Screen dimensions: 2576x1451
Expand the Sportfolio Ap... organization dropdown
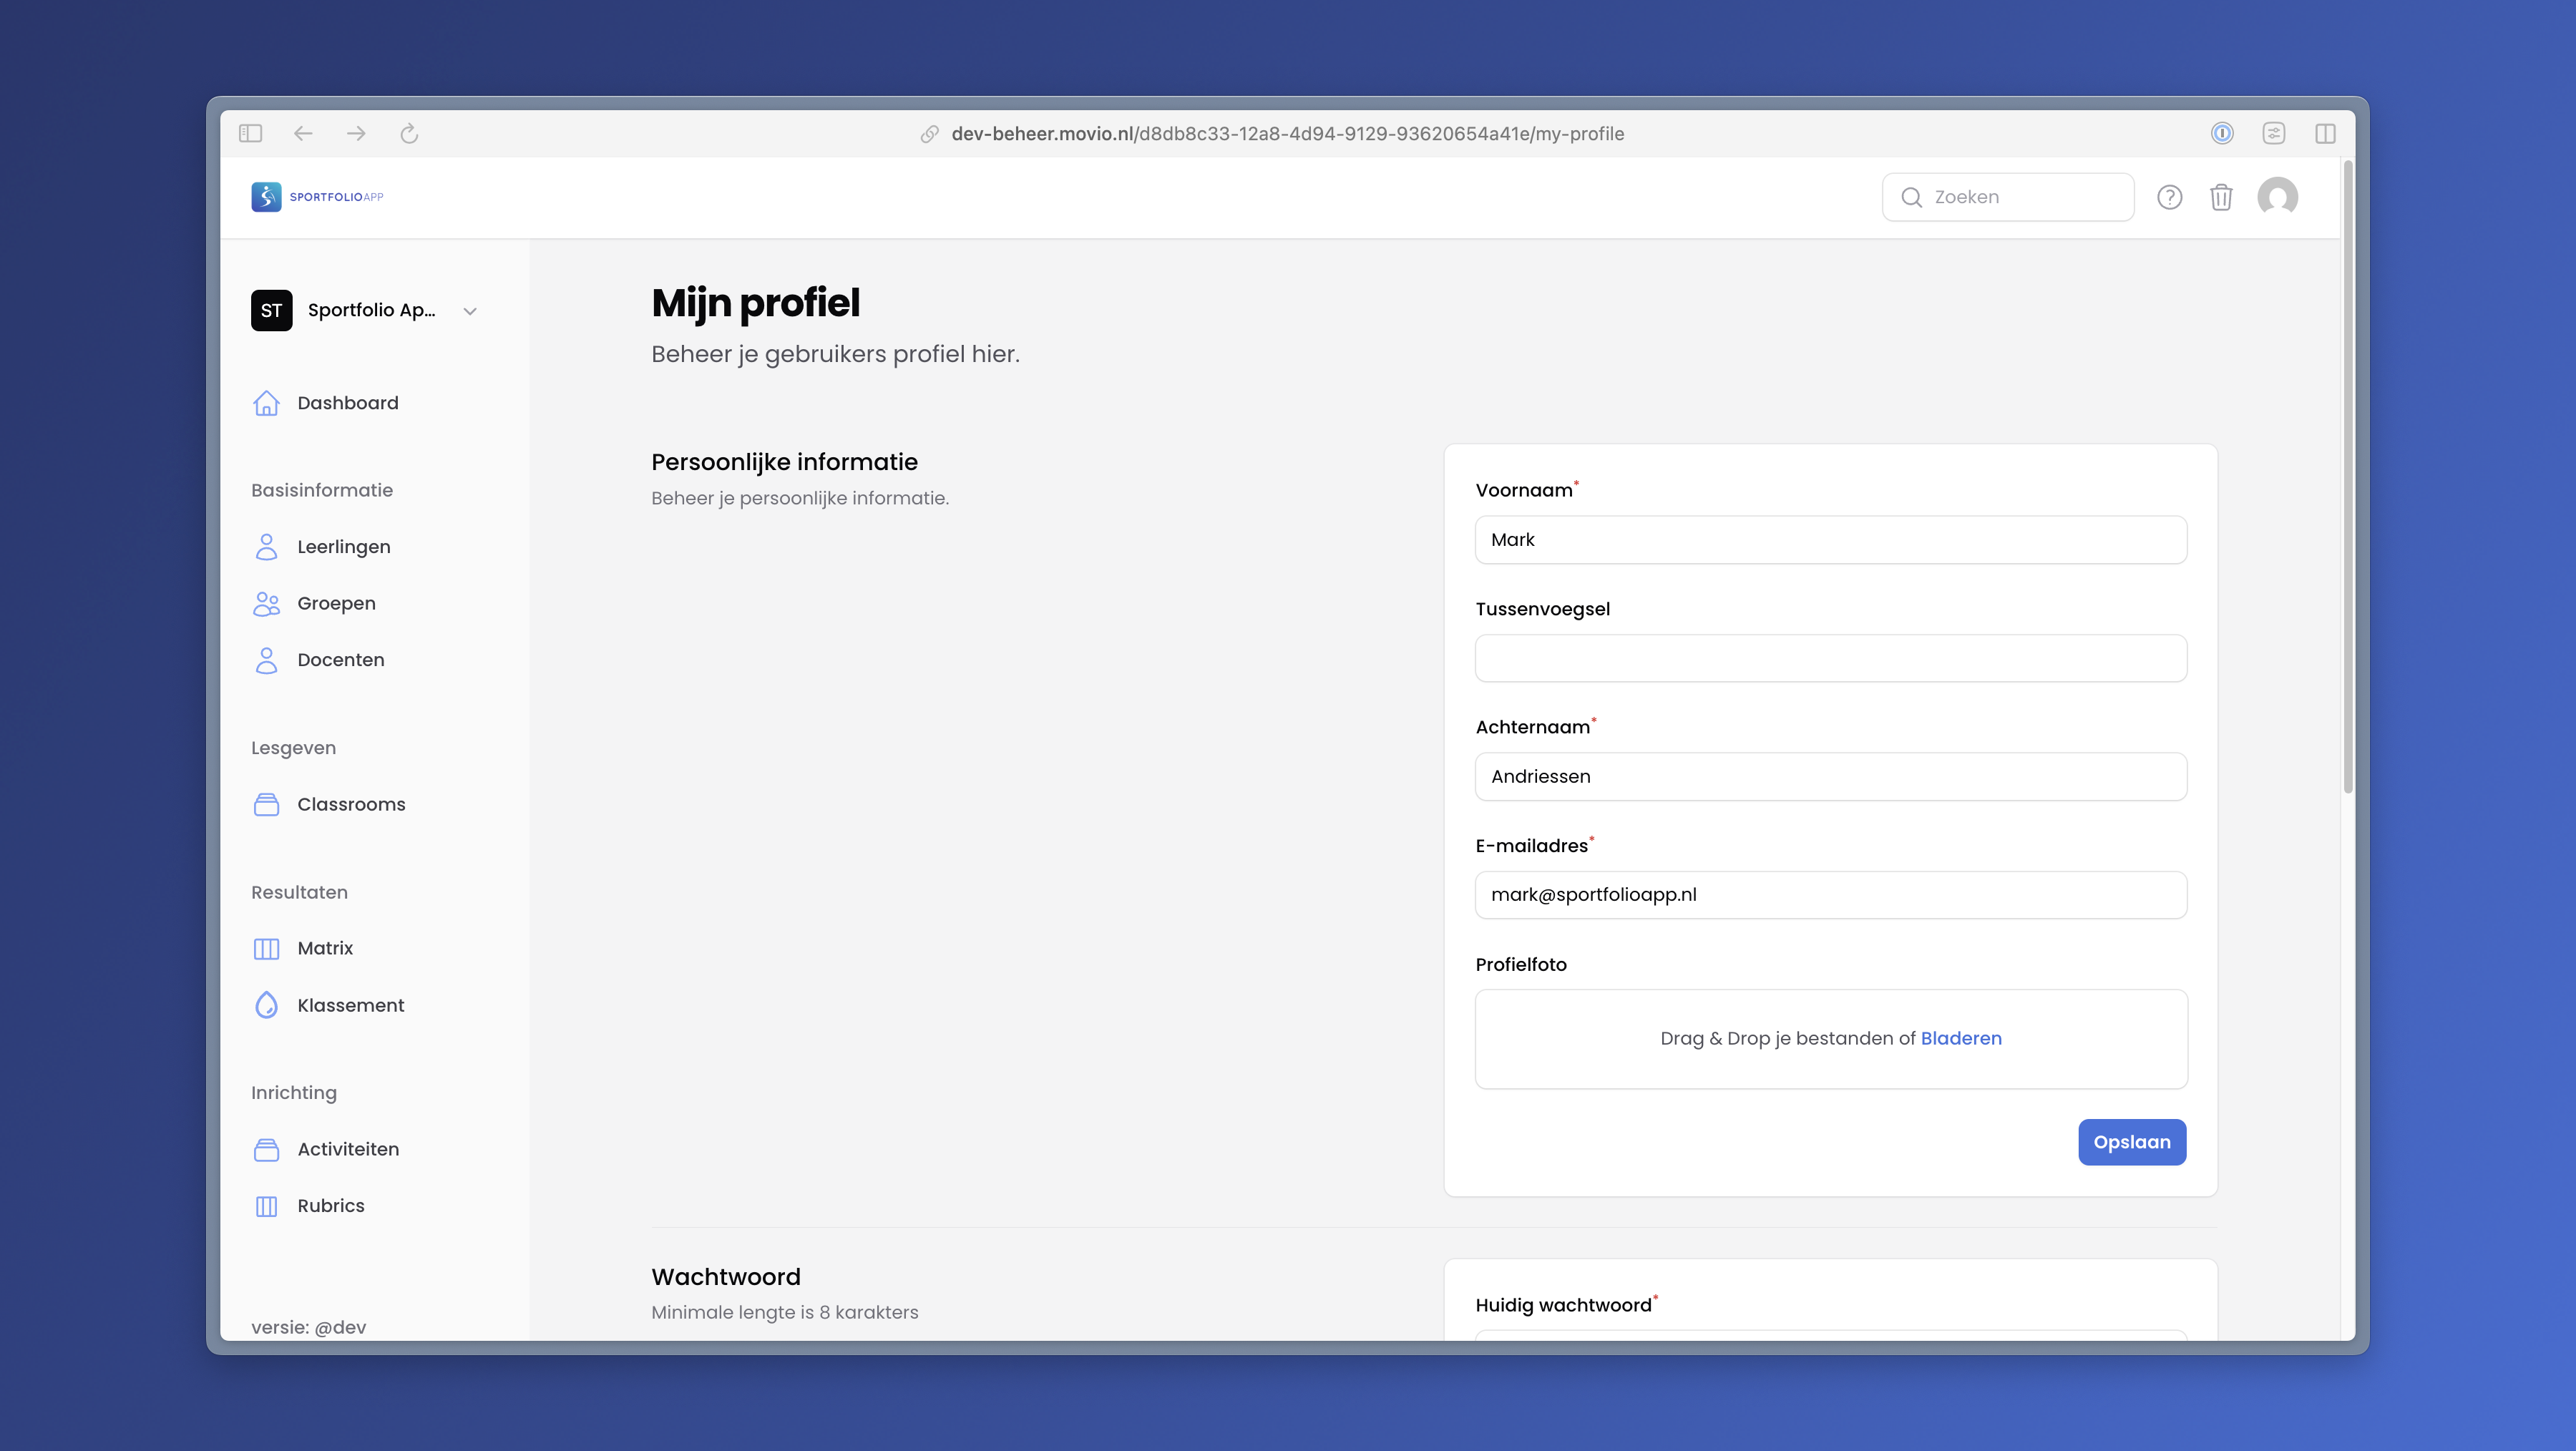(470, 311)
